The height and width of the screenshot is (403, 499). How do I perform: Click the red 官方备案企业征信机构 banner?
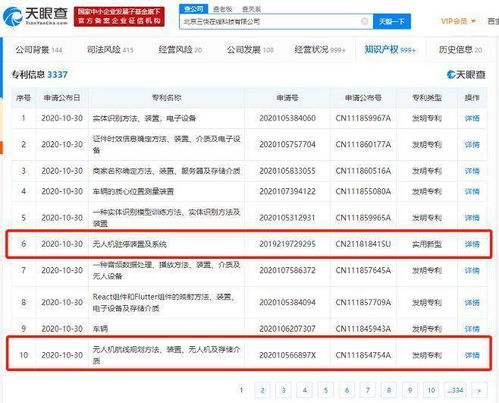pyautogui.click(x=119, y=16)
